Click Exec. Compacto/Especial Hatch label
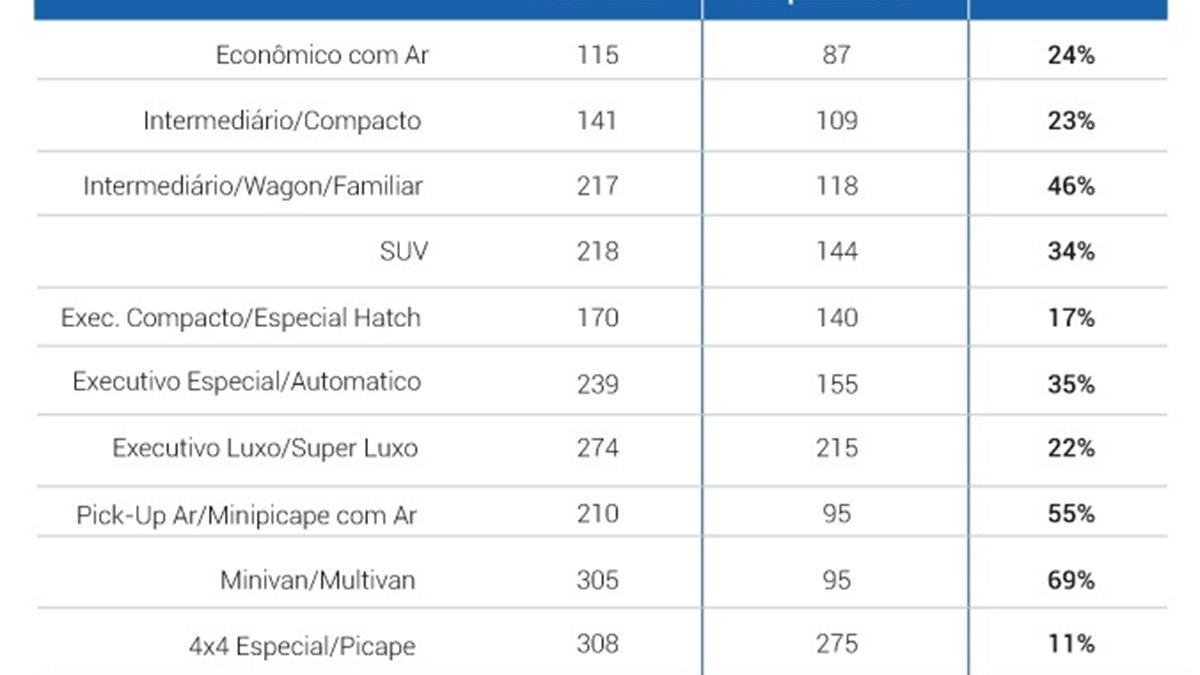 (x=241, y=318)
